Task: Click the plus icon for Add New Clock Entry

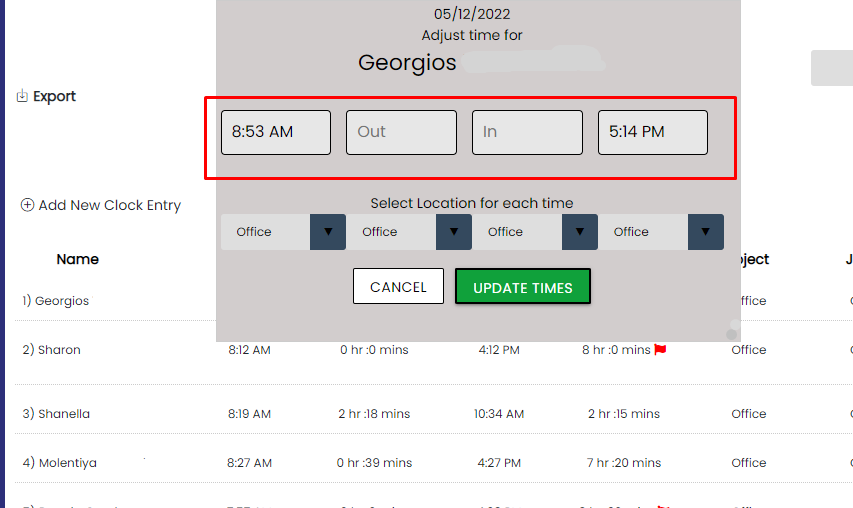Action: [x=27, y=205]
